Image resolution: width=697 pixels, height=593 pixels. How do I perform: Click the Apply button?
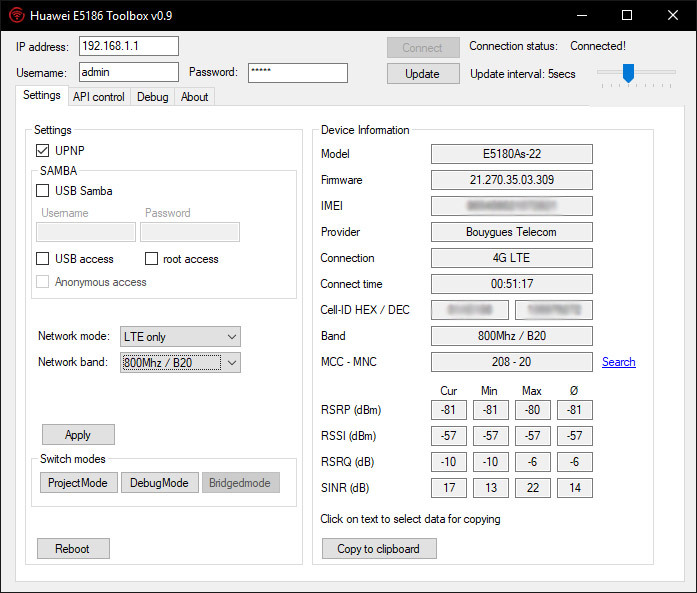78,434
